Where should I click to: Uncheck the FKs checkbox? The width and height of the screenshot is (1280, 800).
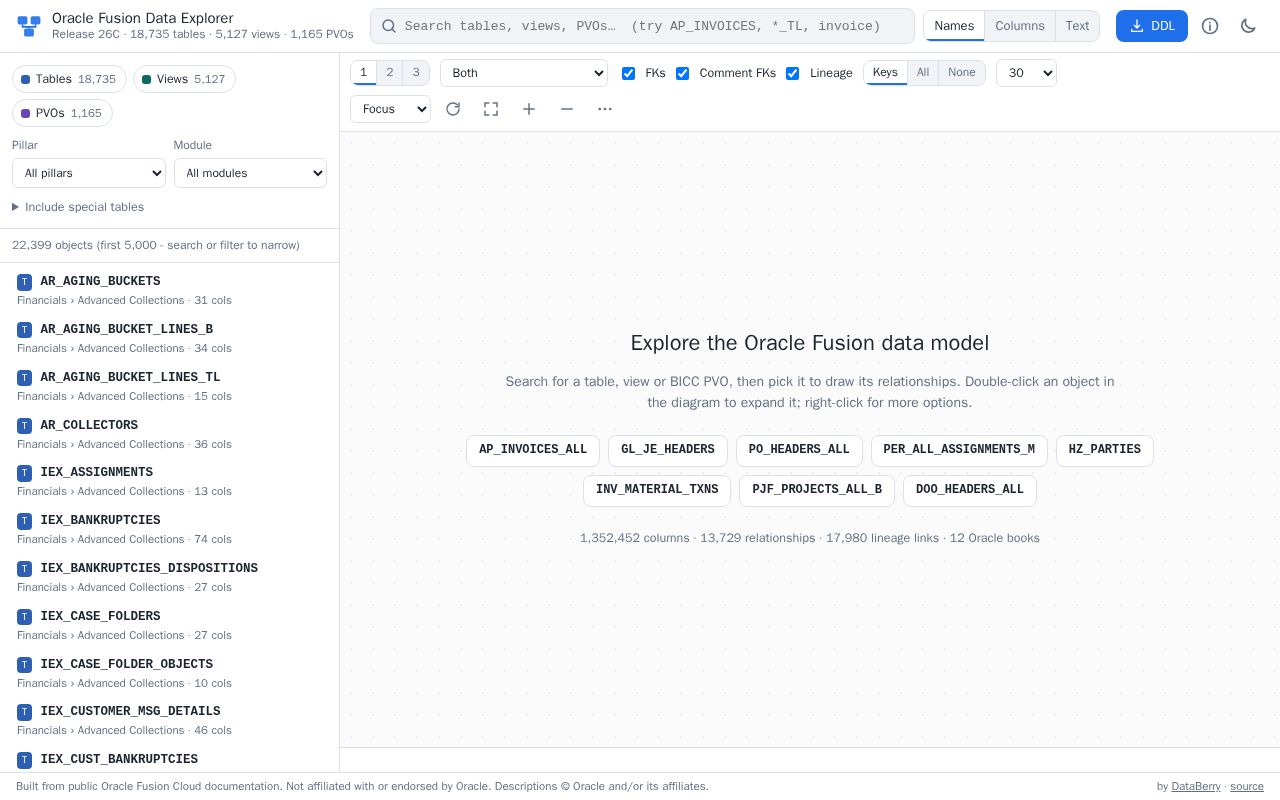pos(628,73)
